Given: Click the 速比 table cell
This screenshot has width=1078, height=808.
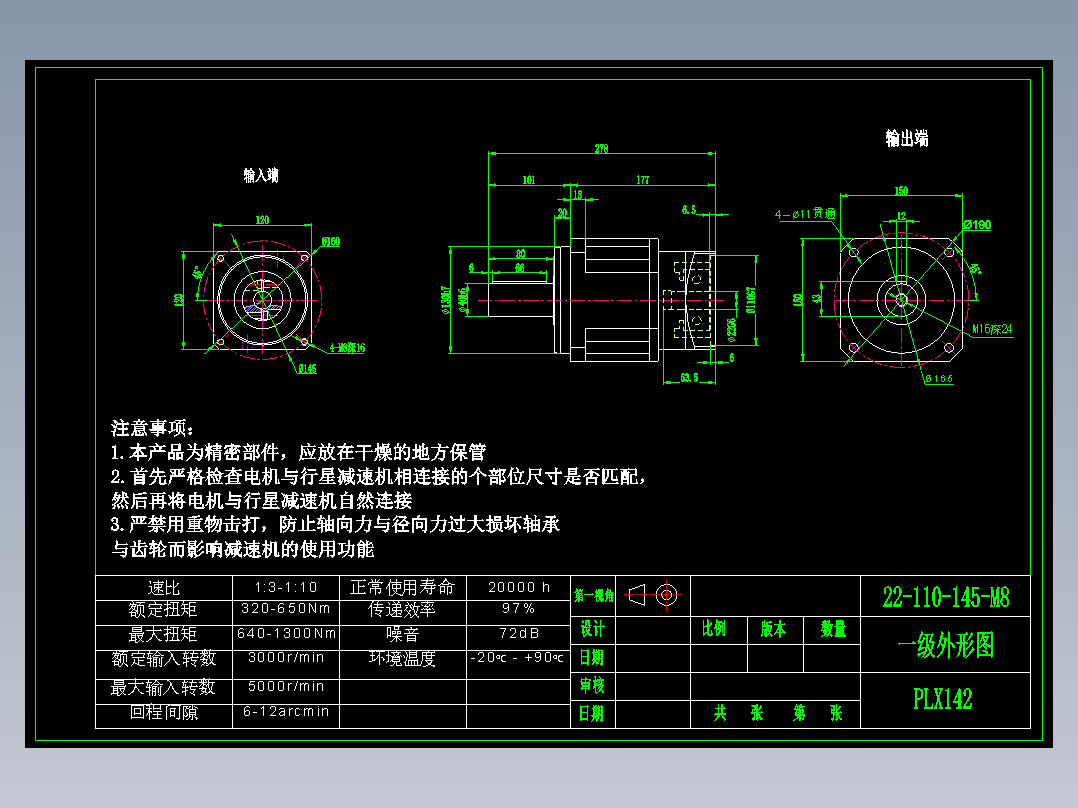Looking at the screenshot, I should point(162,587).
